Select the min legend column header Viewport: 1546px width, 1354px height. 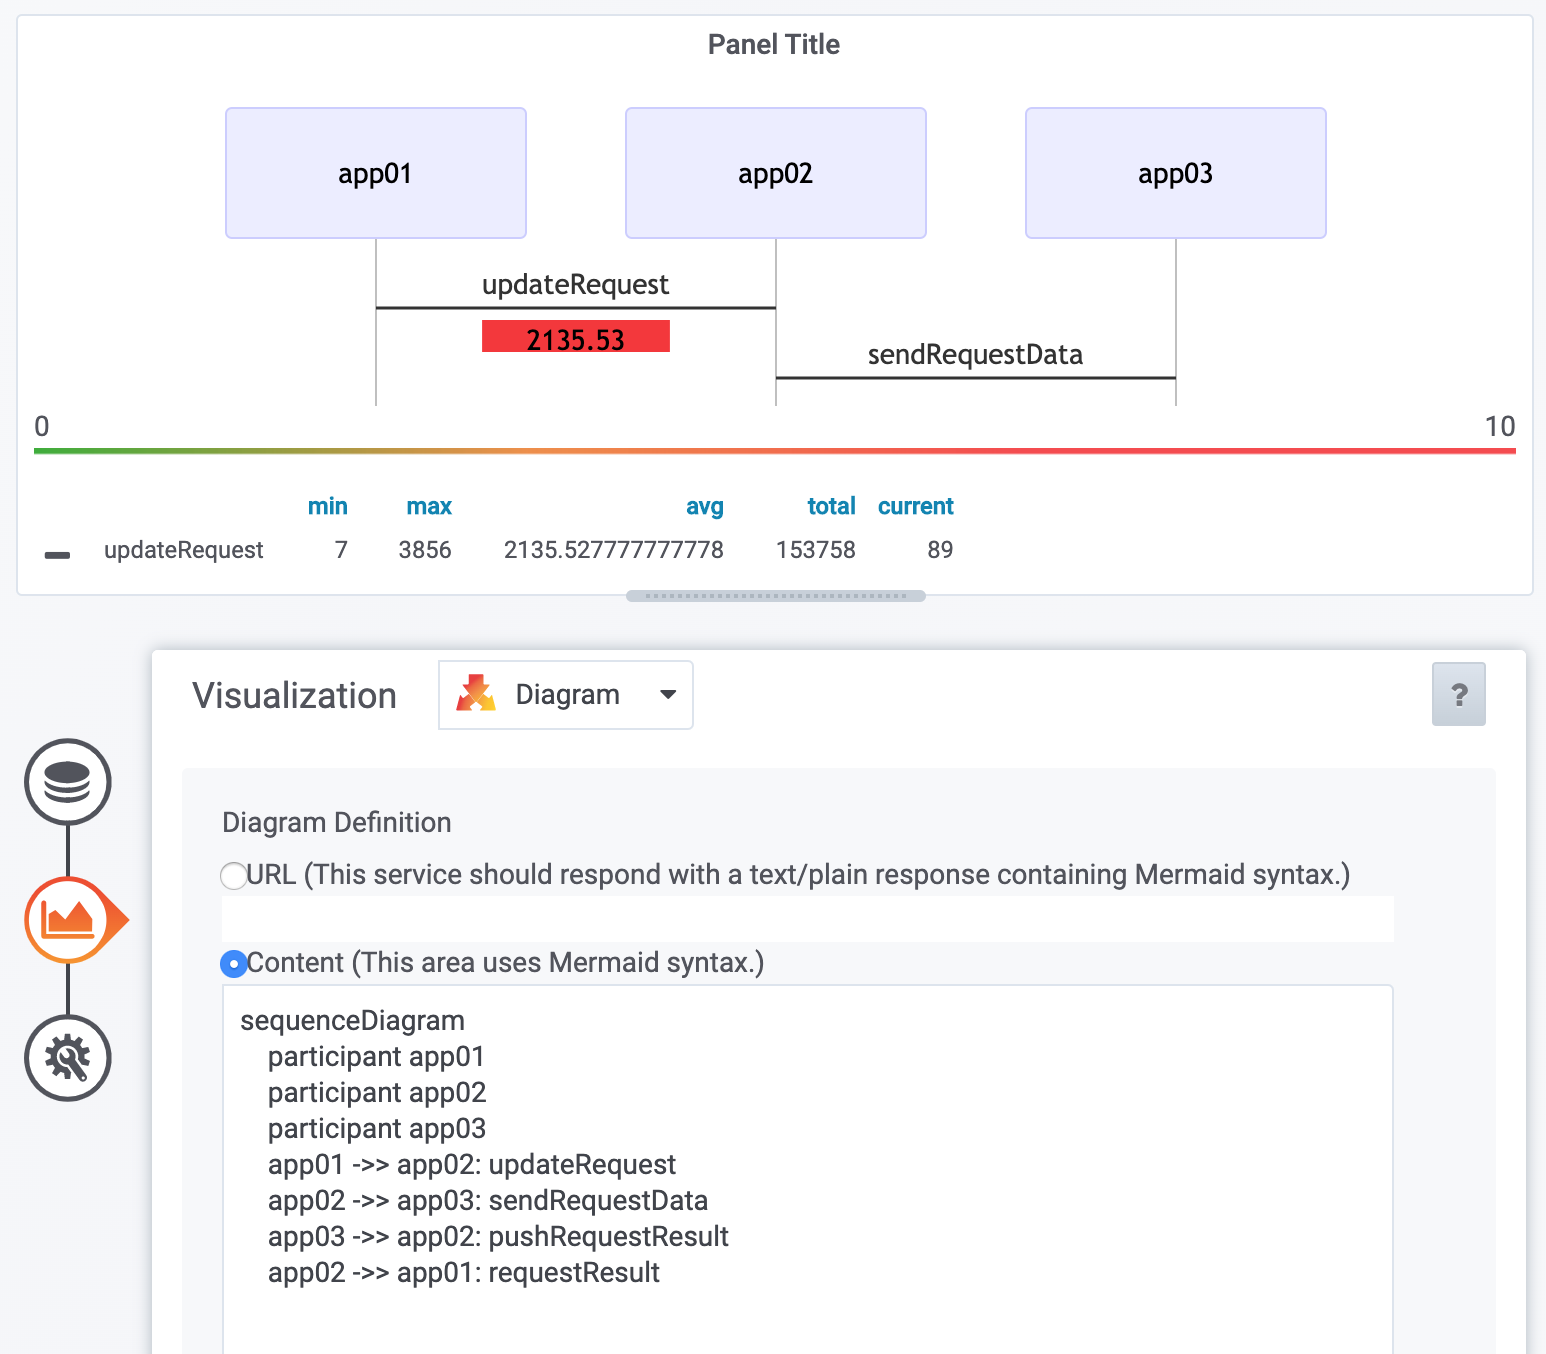click(328, 506)
